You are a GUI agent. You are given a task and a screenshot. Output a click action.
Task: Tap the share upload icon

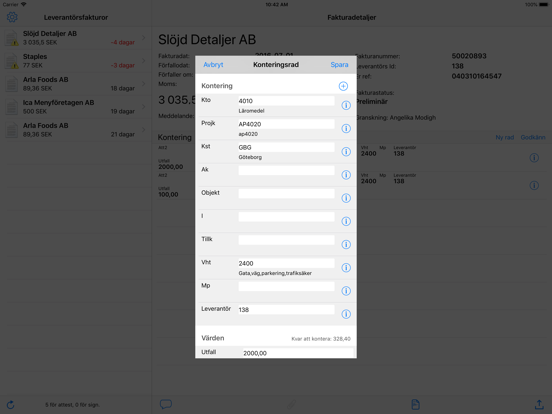(x=539, y=404)
